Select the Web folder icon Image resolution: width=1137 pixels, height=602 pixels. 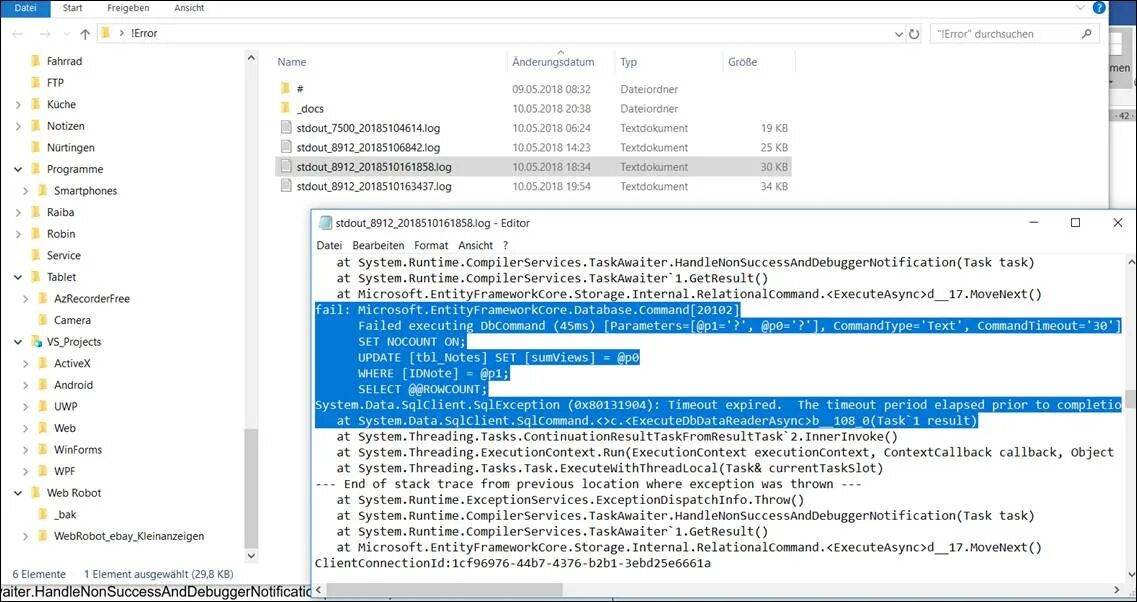[x=41, y=428]
